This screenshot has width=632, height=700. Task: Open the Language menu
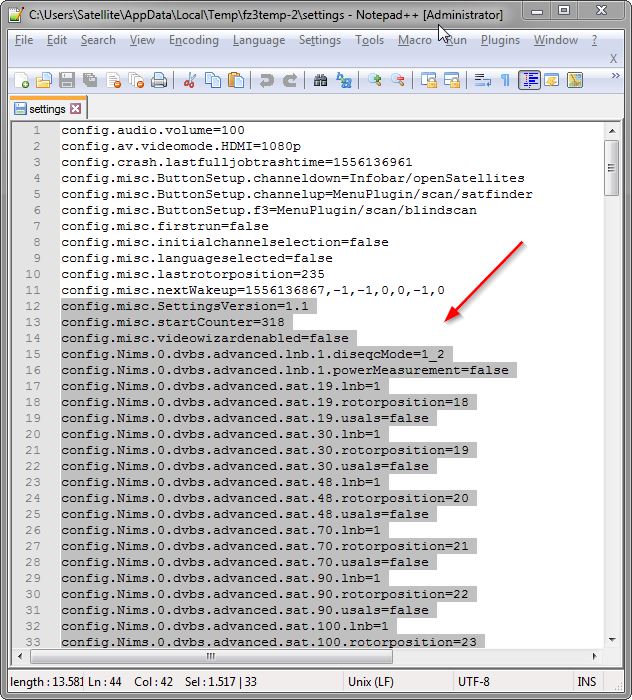[259, 40]
